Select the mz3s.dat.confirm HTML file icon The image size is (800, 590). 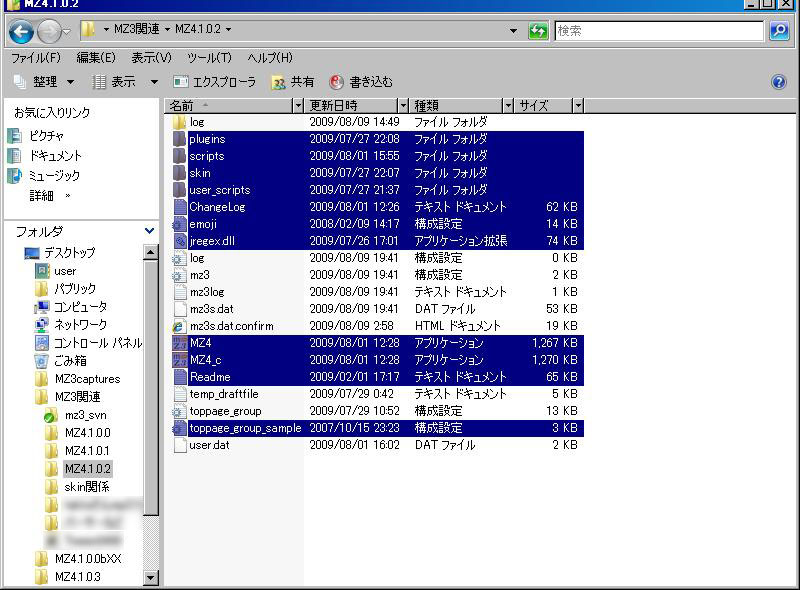pyautogui.click(x=179, y=326)
